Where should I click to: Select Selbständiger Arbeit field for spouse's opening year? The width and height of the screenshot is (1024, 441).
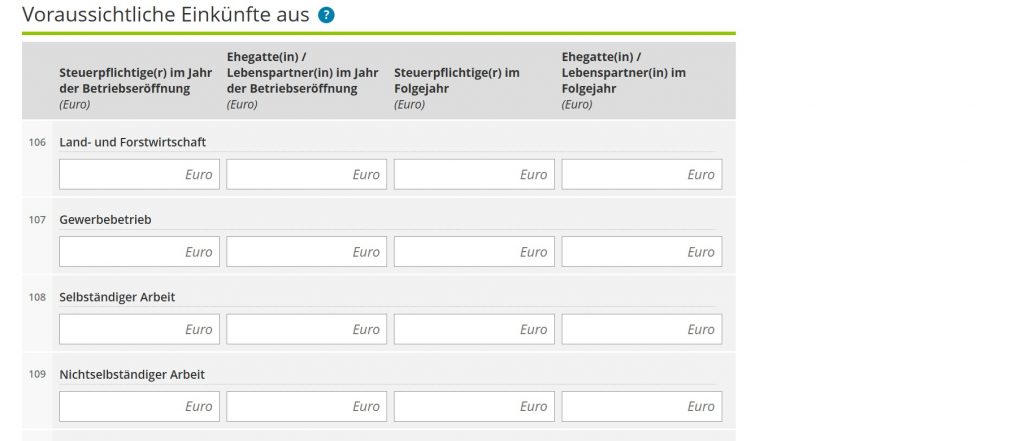tap(306, 329)
